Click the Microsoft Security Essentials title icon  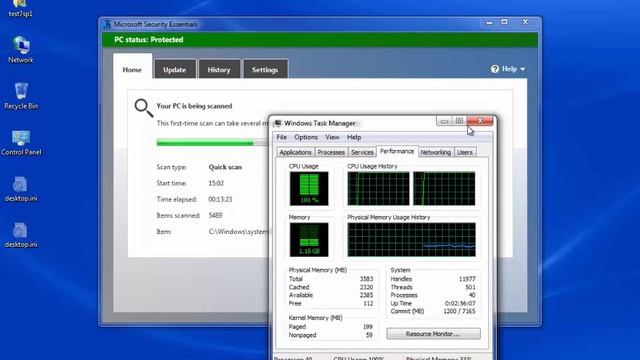click(107, 24)
